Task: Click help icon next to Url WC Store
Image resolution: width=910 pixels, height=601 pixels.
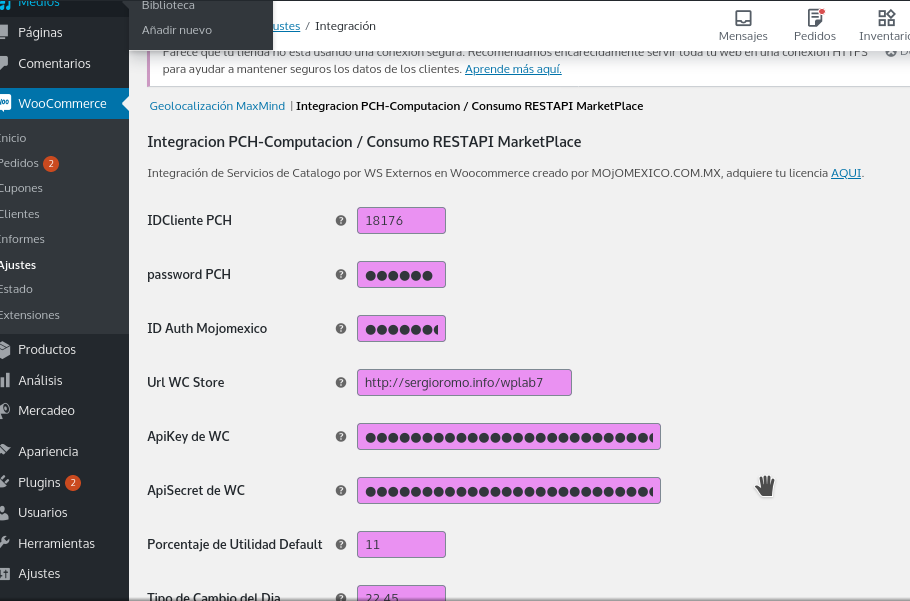Action: coord(341,383)
